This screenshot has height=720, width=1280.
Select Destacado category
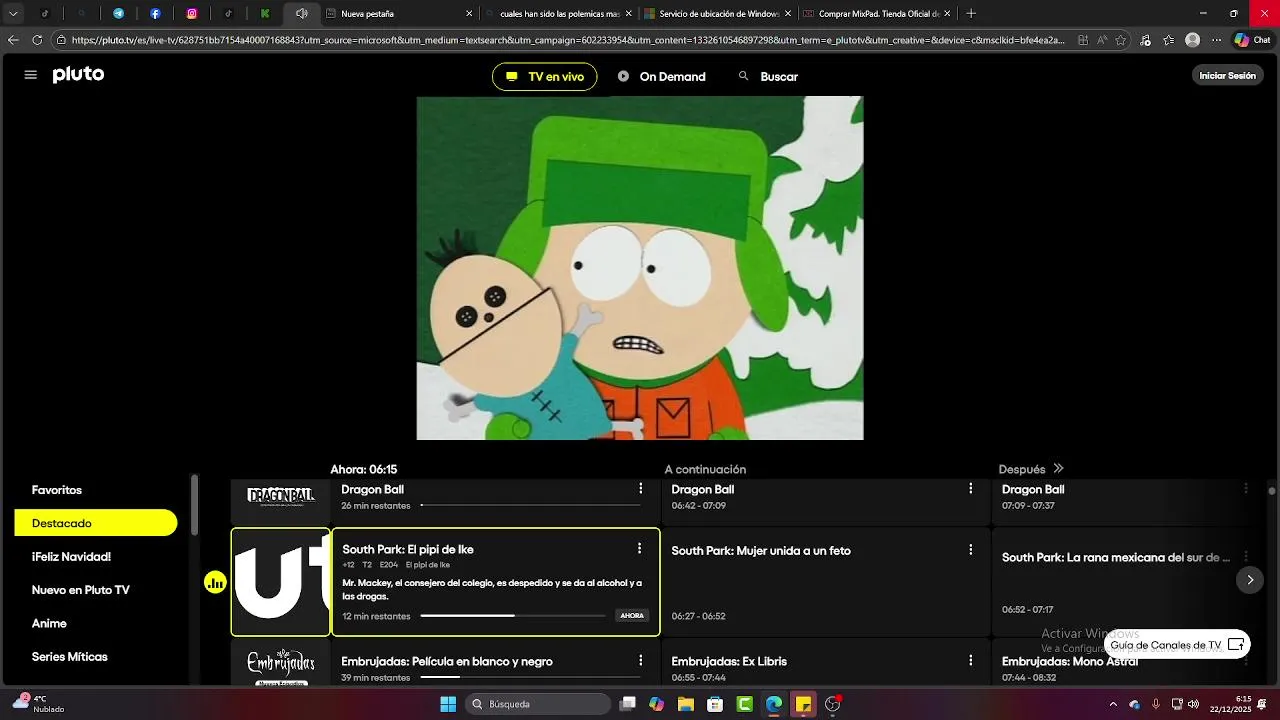pyautogui.click(x=96, y=523)
